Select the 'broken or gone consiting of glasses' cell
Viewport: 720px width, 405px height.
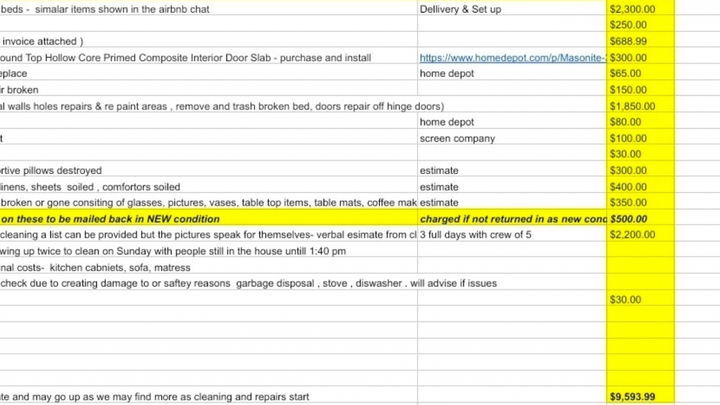[x=208, y=202]
